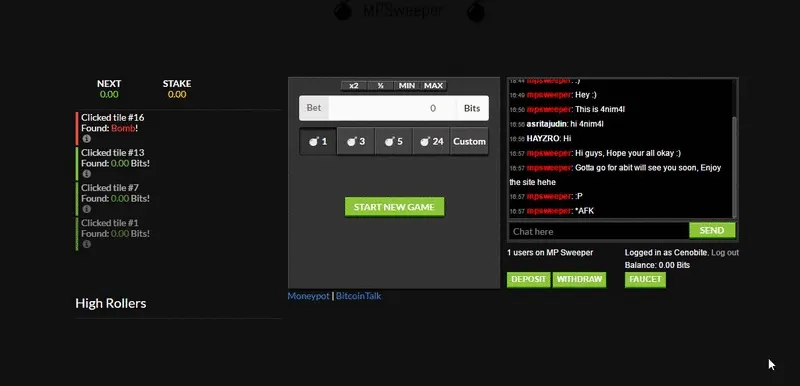Click chat message 'This is 4nim4l'

[600, 109]
